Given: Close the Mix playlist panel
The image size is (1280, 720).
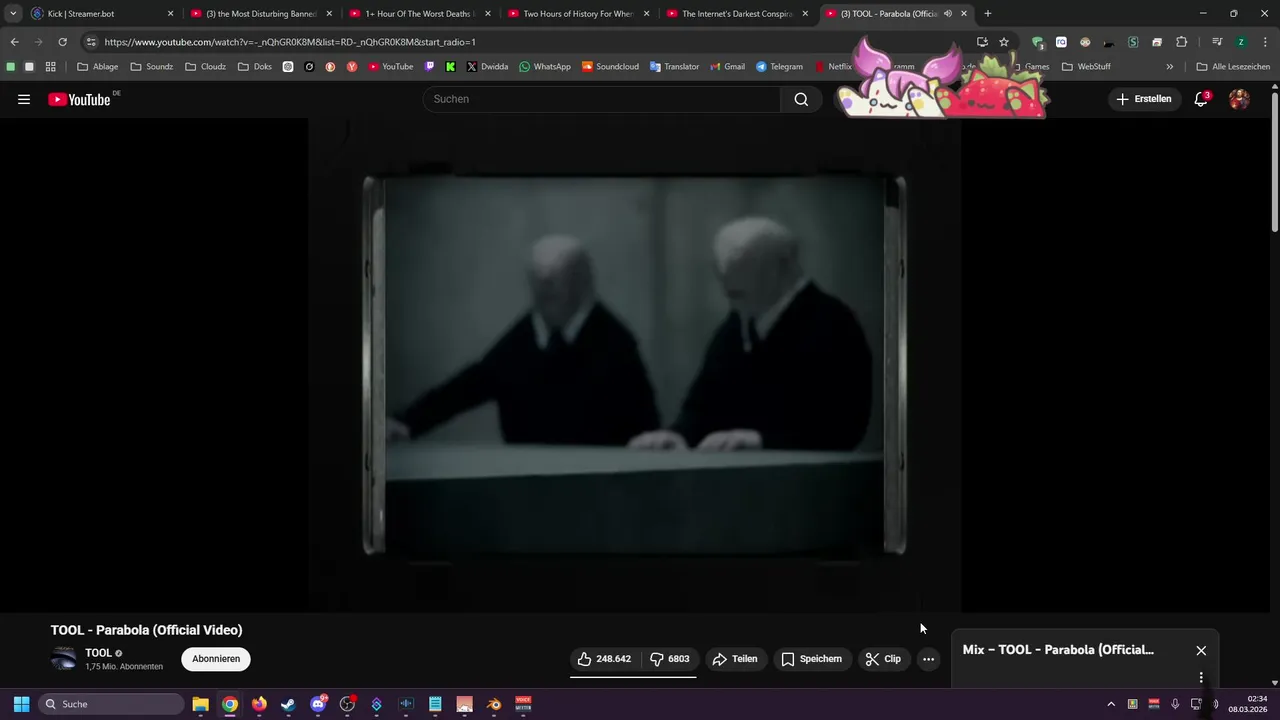Looking at the screenshot, I should click(x=1201, y=650).
